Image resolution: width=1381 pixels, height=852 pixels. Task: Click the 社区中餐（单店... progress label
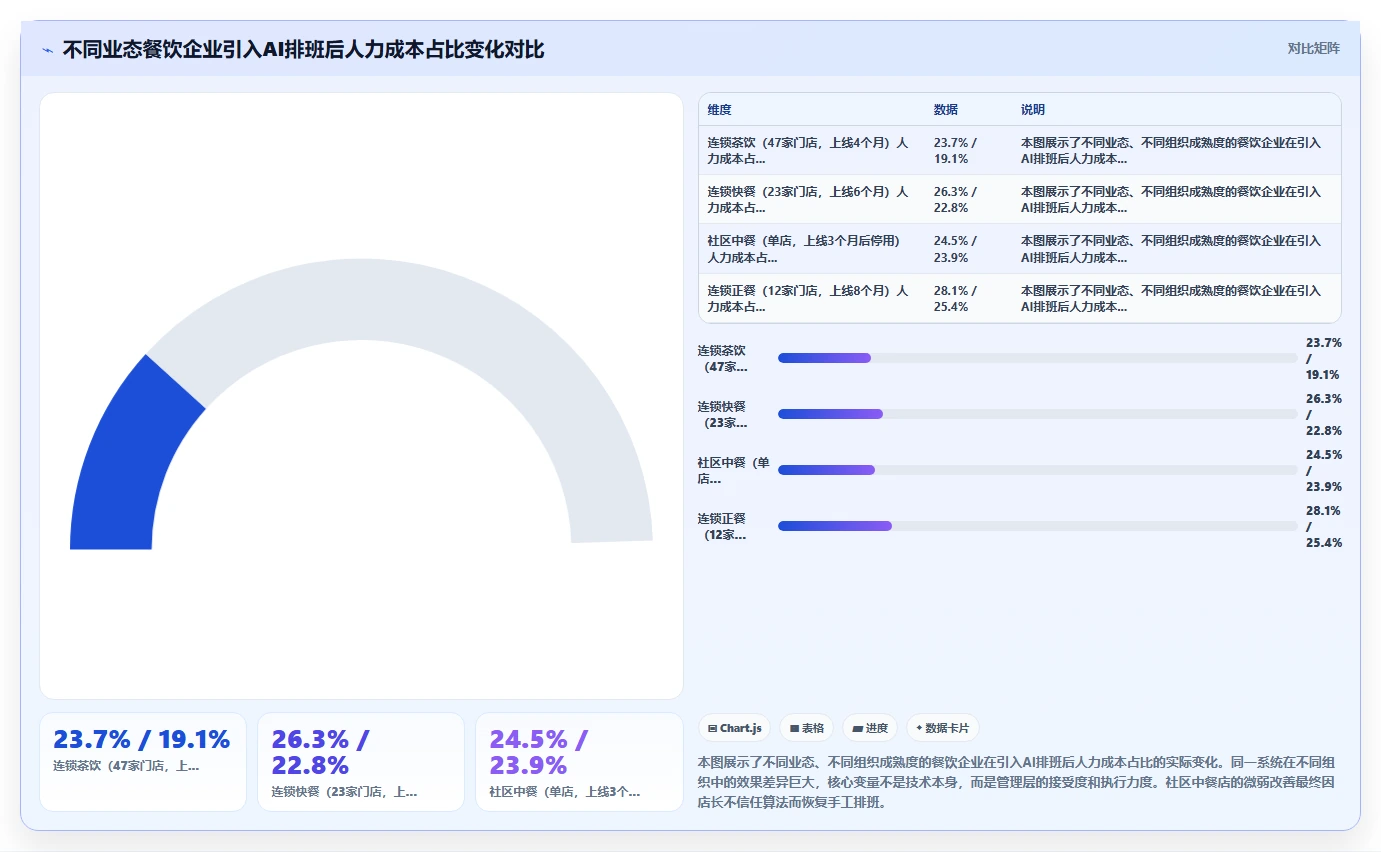734,470
